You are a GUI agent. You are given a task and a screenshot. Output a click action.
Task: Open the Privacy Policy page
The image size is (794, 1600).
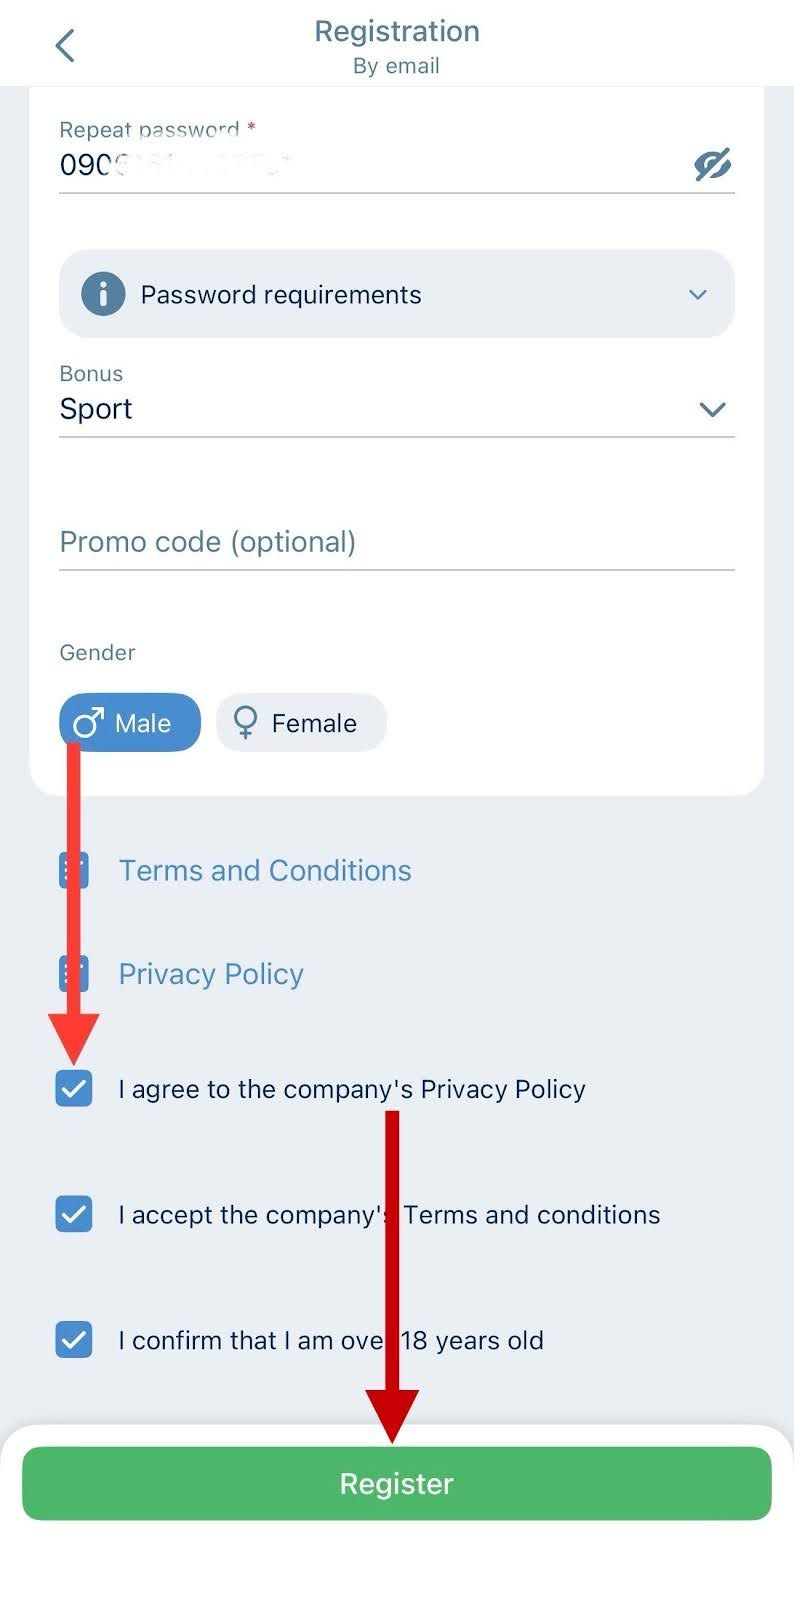(210, 972)
